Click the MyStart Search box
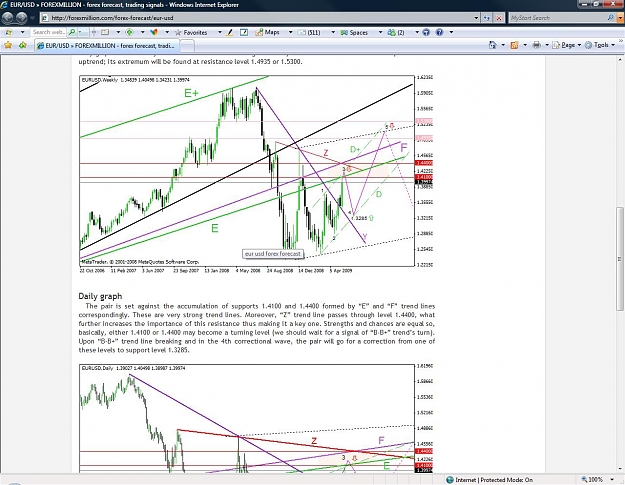625x485 pixels. click(x=557, y=18)
